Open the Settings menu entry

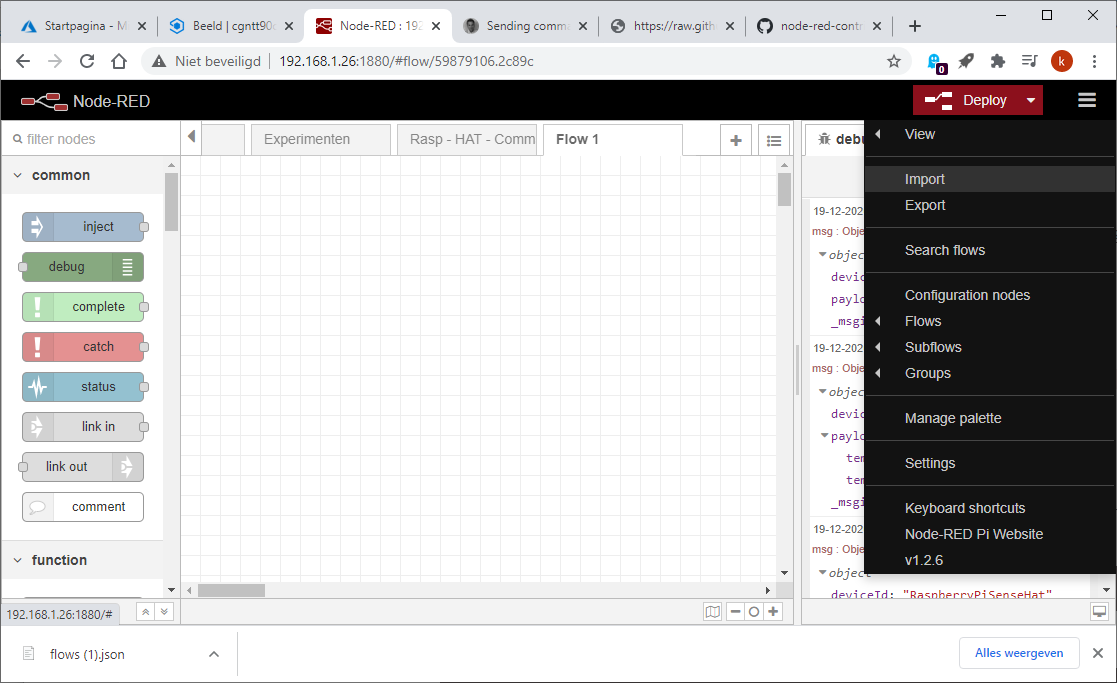tap(990, 463)
